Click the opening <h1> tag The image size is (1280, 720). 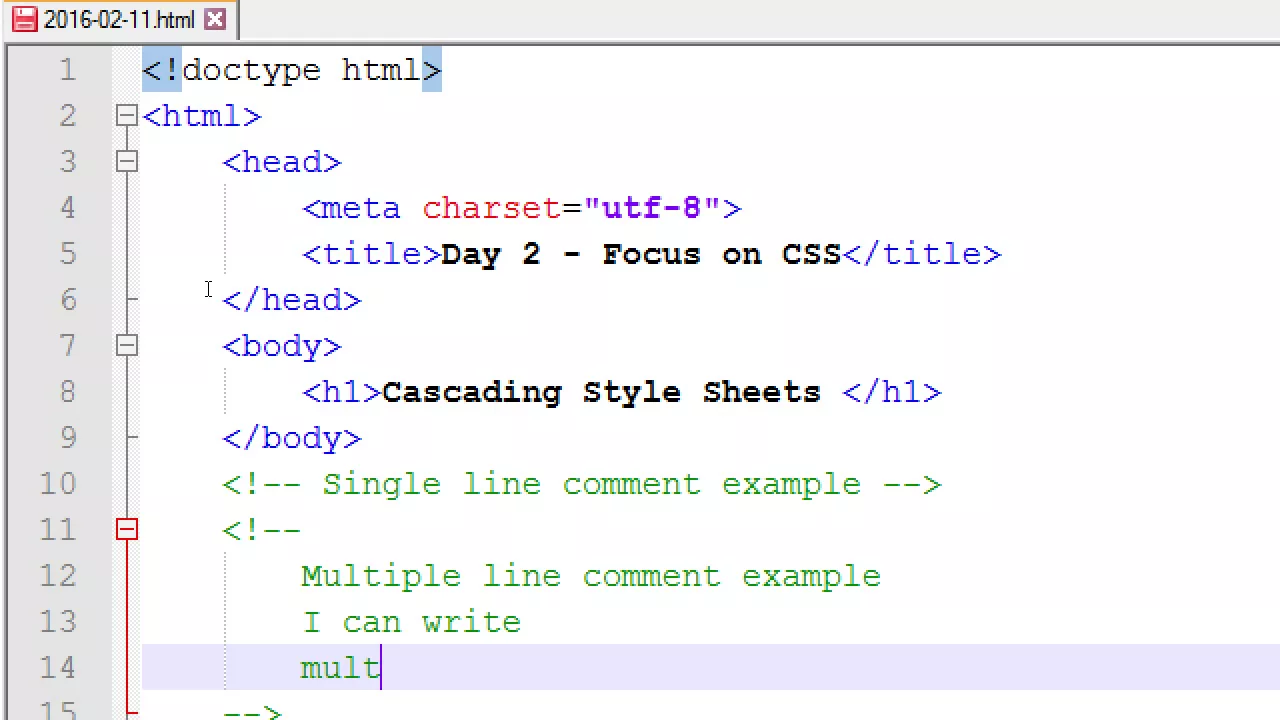pyautogui.click(x=342, y=392)
